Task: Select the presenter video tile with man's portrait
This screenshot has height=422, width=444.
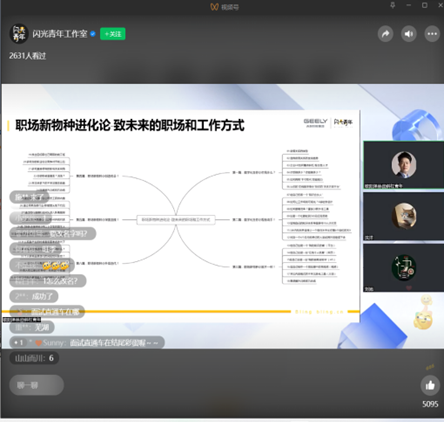Action: point(403,165)
